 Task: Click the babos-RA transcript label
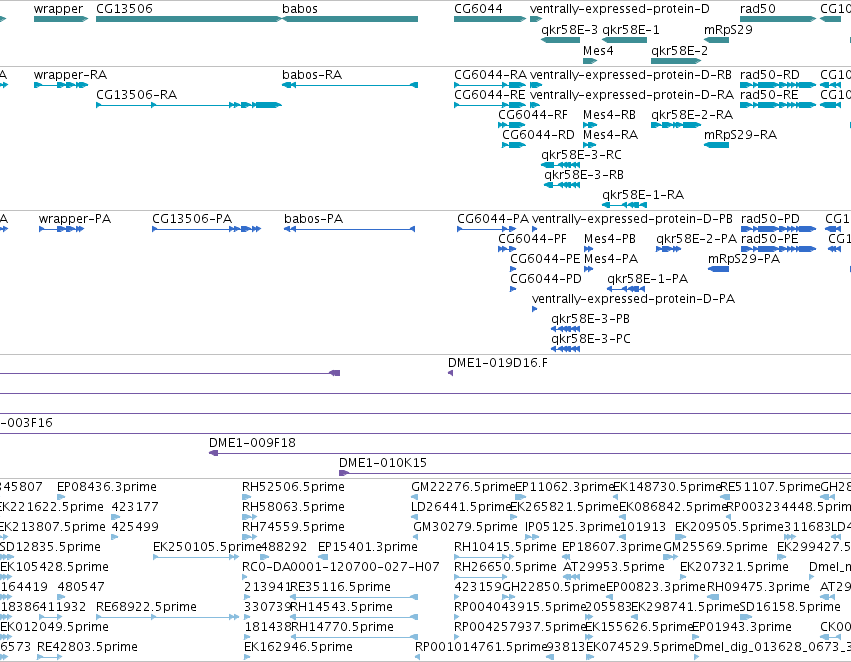point(312,75)
